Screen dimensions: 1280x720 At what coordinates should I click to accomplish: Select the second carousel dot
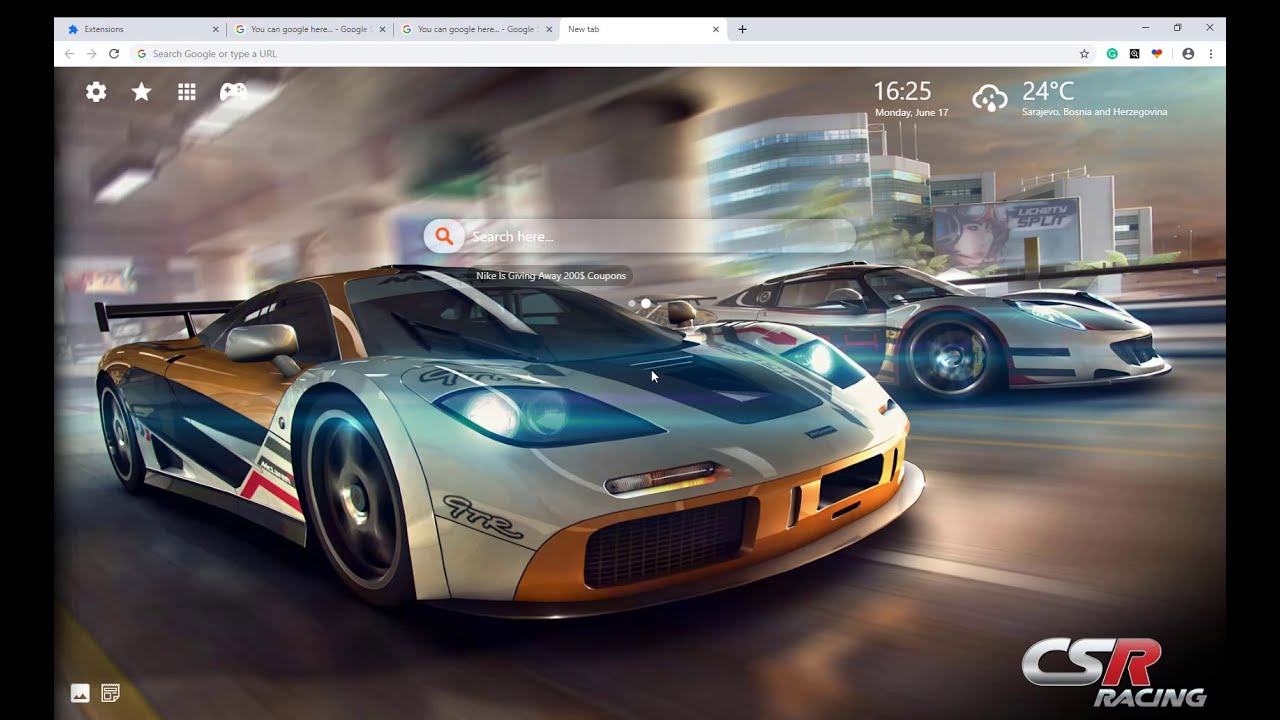coord(646,303)
